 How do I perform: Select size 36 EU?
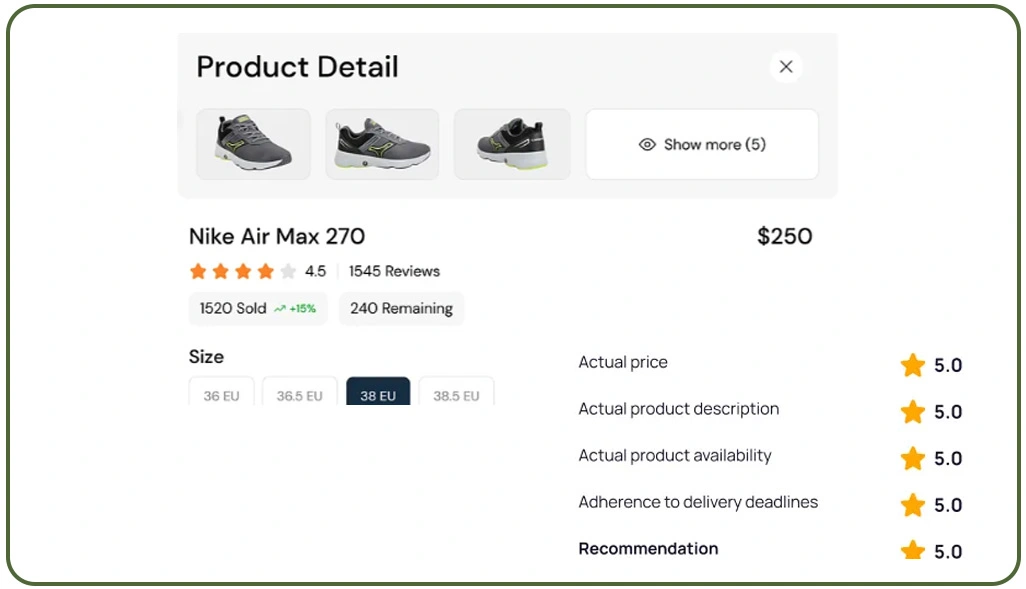click(221, 391)
